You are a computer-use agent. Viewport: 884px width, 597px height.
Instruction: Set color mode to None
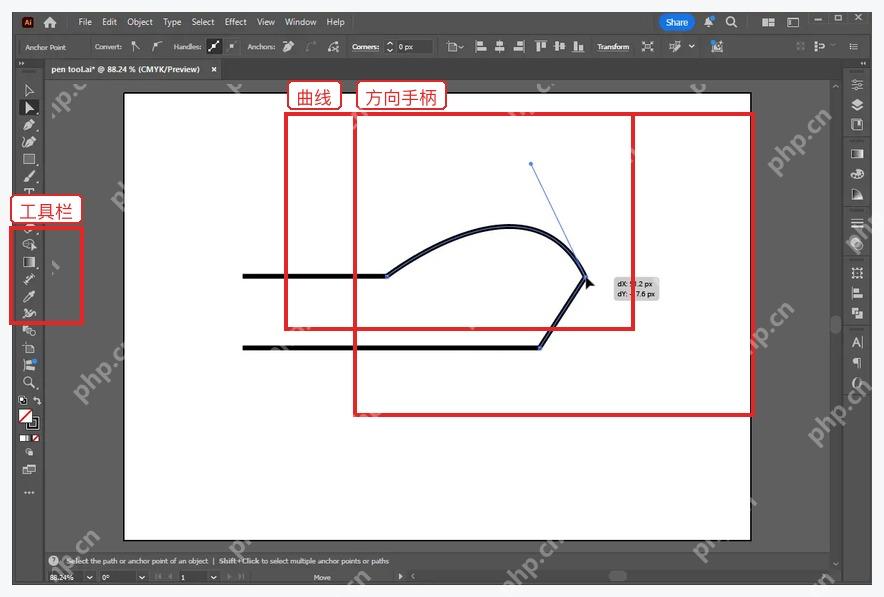coord(36,438)
